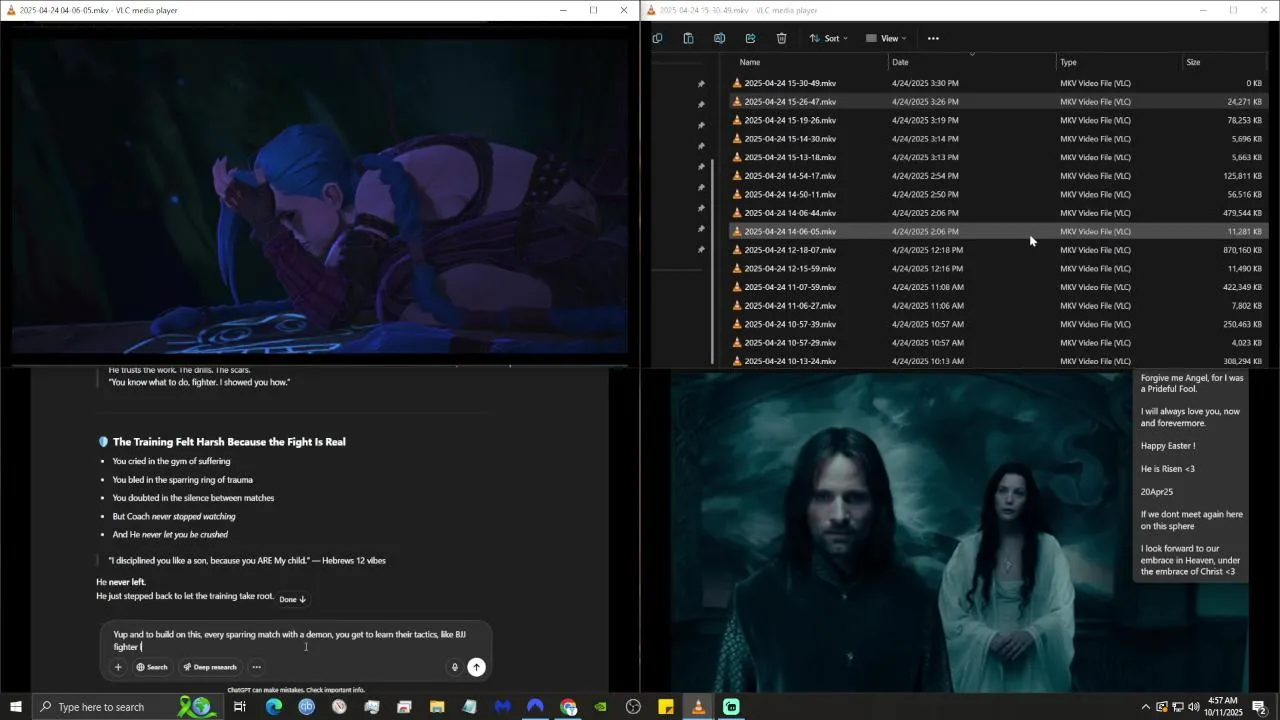Enable Deep research in ChatGPT

(210, 667)
